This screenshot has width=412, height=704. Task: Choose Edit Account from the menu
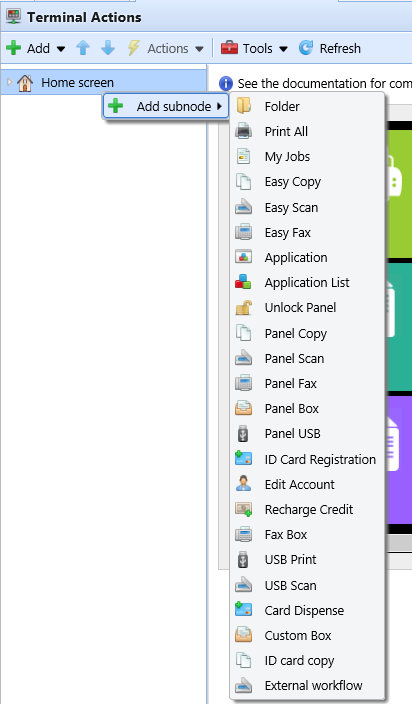pos(307,484)
